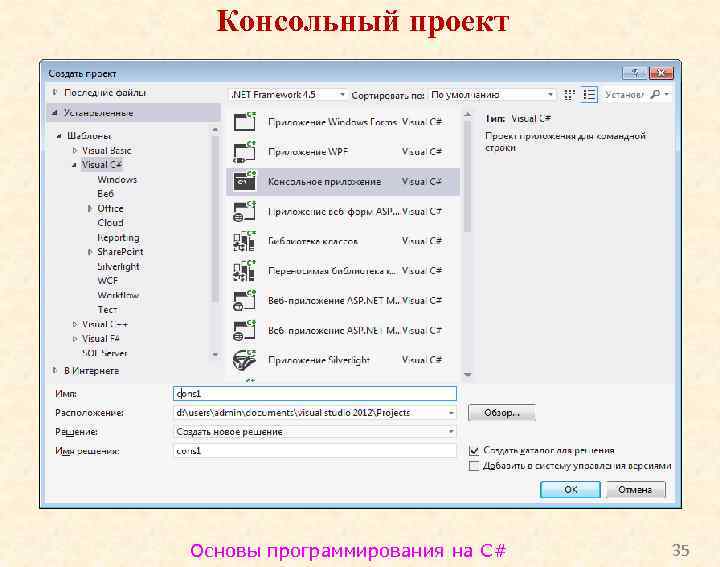Click the second ASP.NET MVC web app icon

pos(244,331)
